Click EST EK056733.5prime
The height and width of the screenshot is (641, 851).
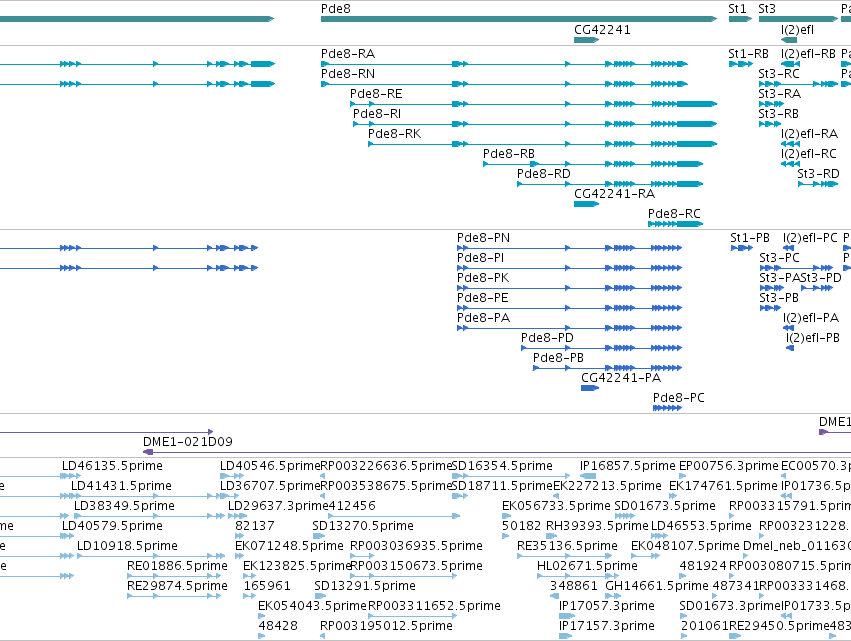(x=556, y=506)
